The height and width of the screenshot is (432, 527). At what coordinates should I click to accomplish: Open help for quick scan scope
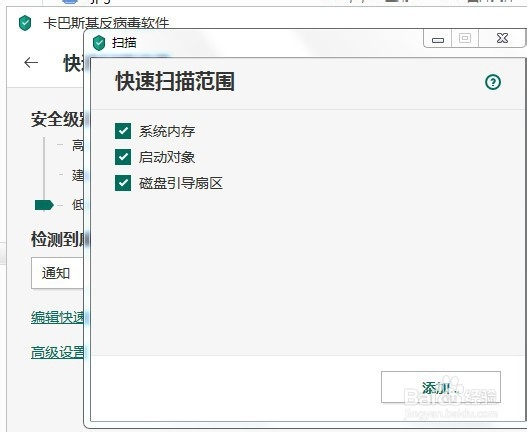coord(493,82)
